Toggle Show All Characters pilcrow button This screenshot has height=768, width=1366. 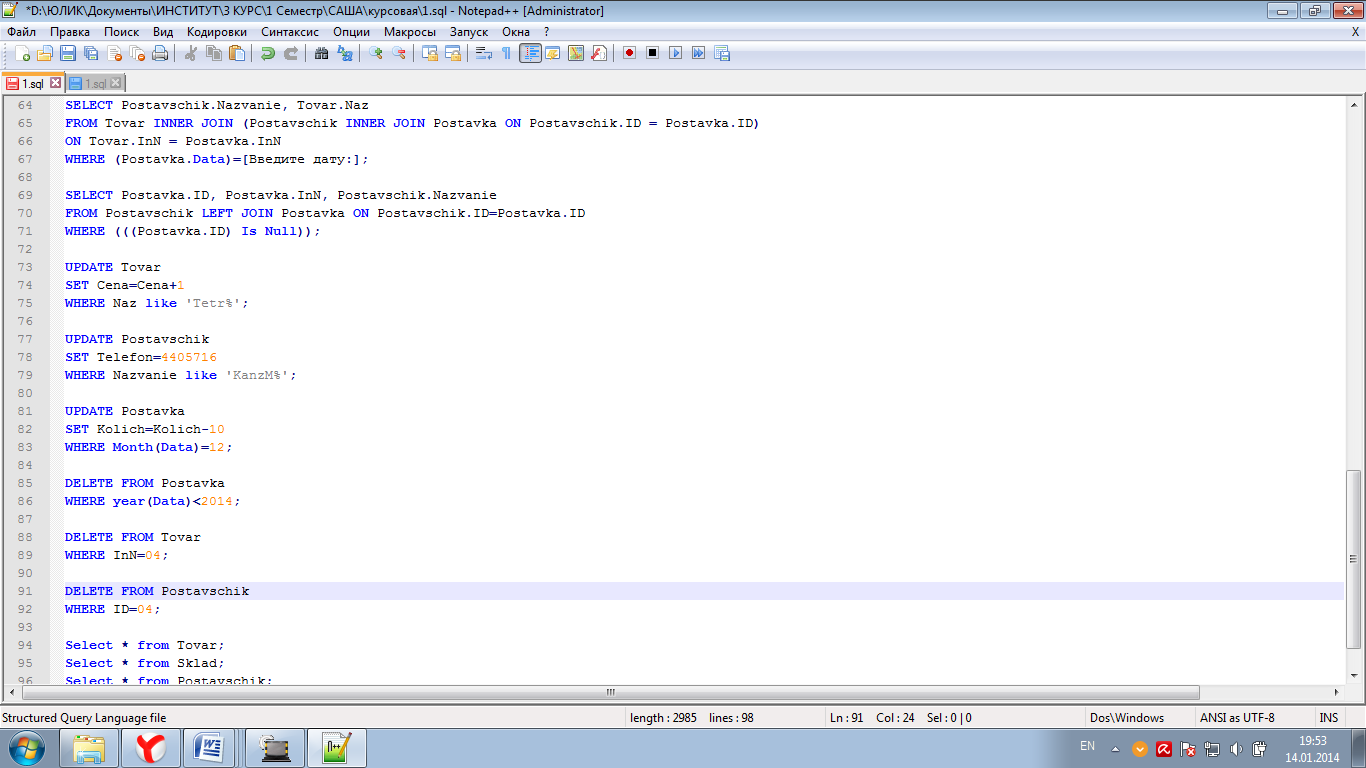tap(506, 53)
